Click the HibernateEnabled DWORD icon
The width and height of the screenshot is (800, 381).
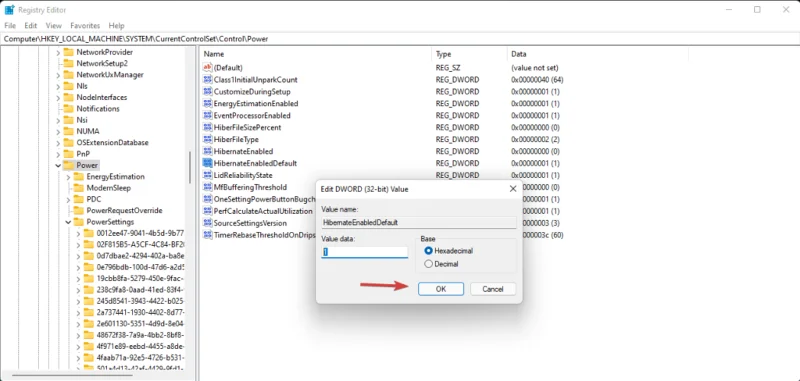tap(207, 151)
